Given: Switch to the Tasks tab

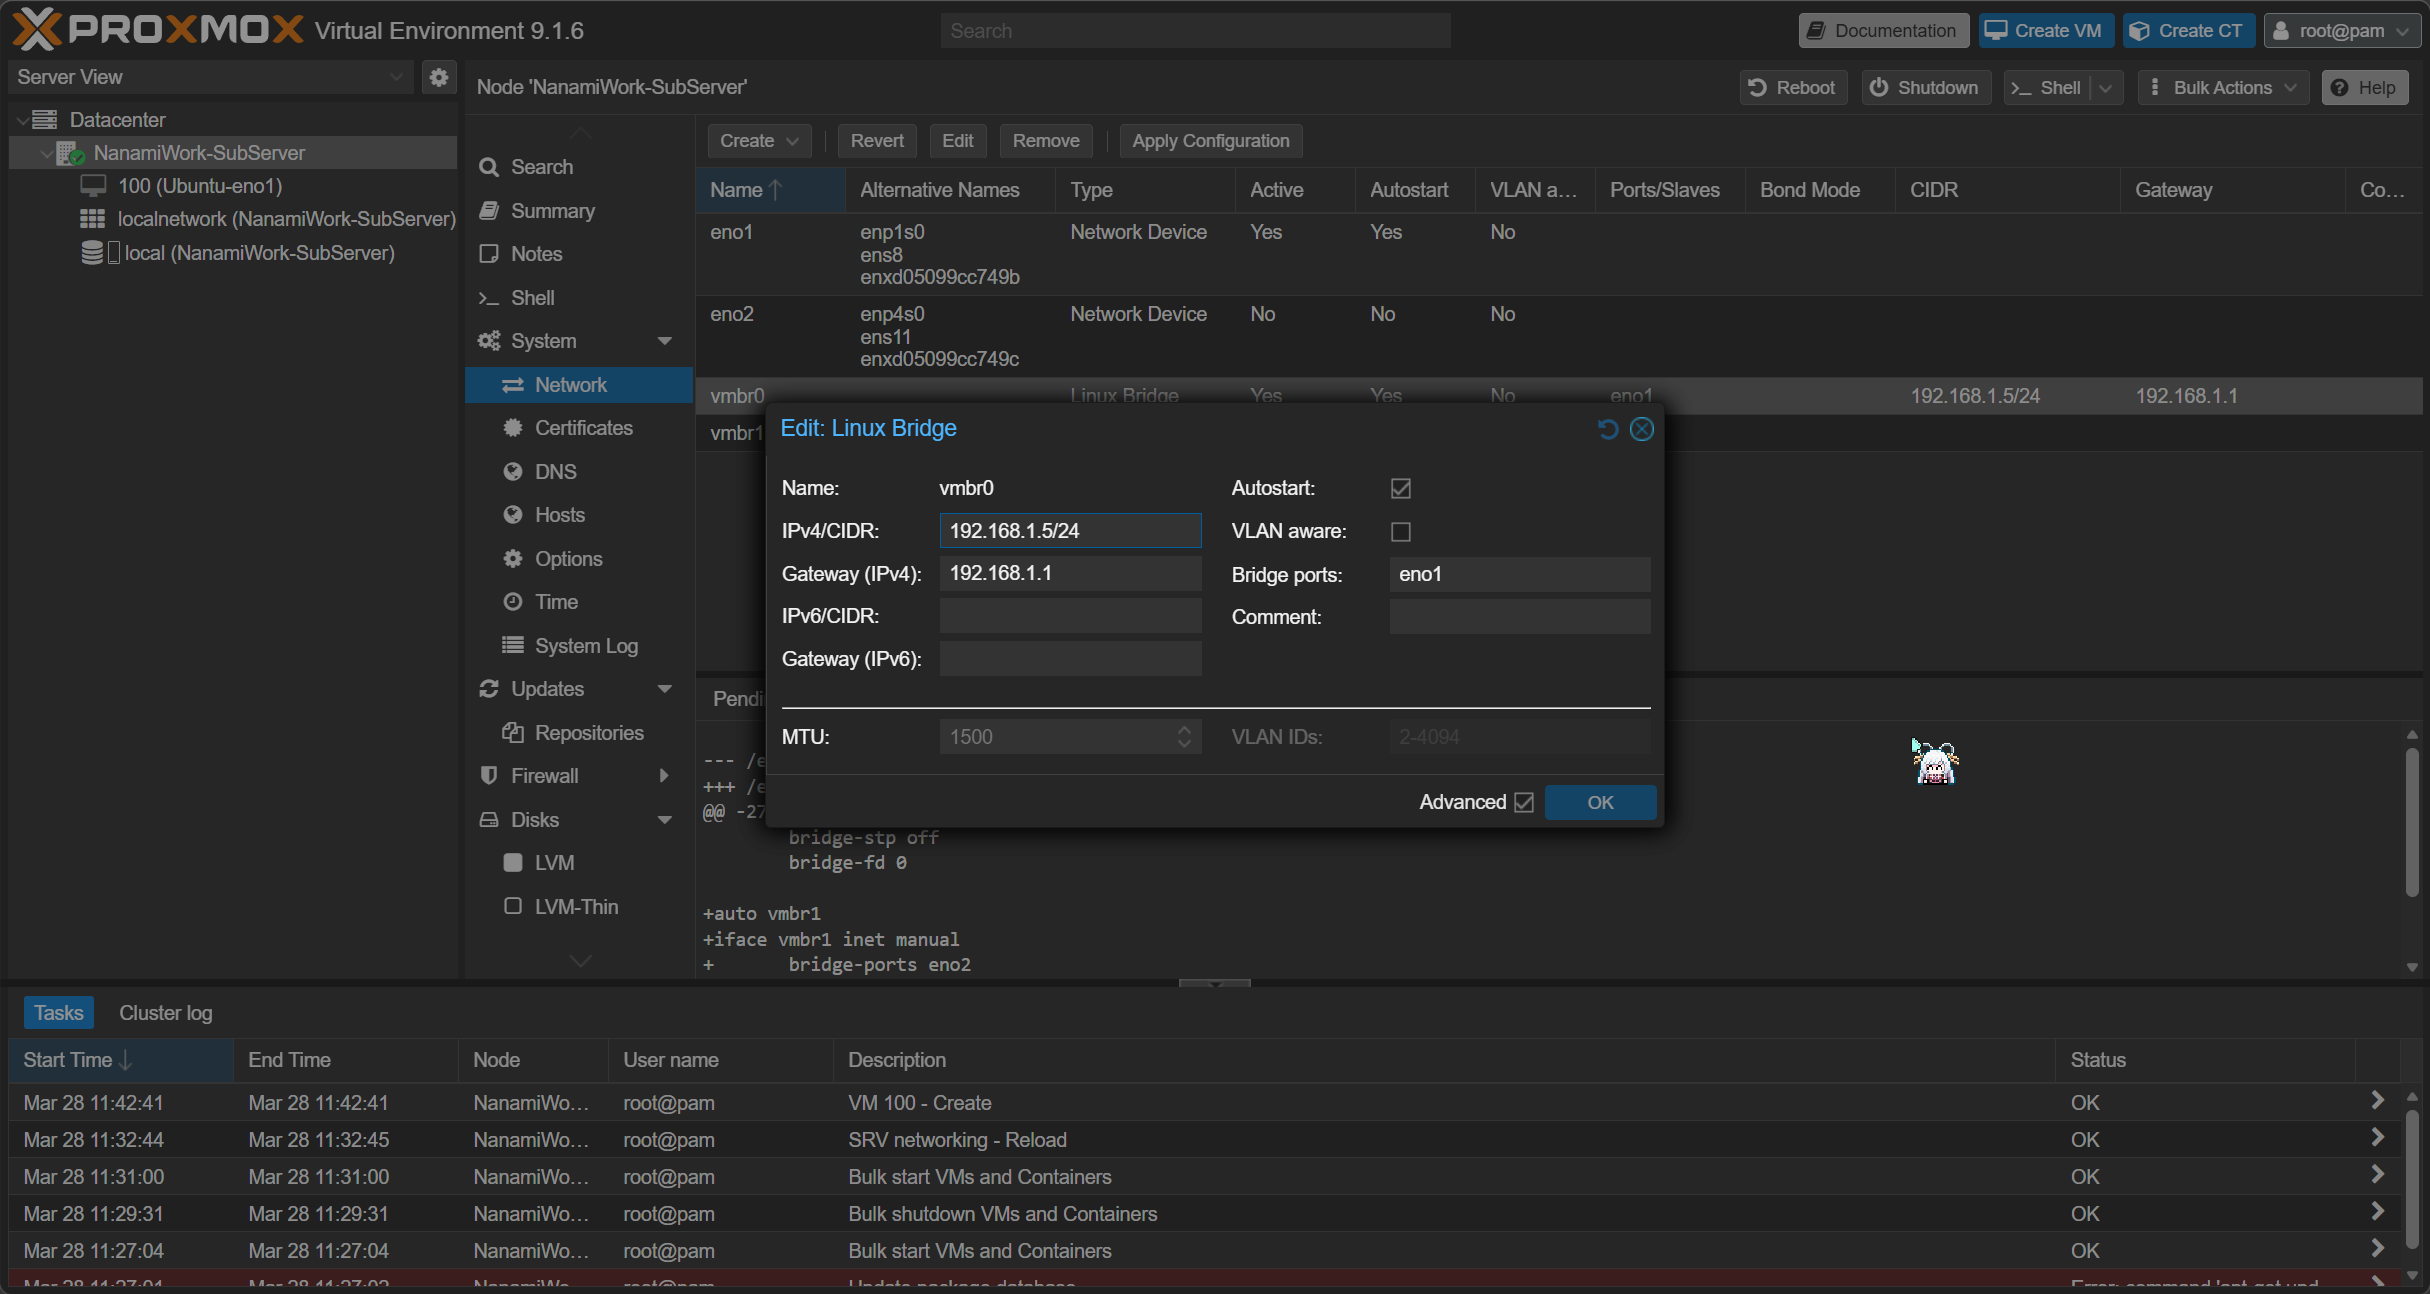Looking at the screenshot, I should (x=59, y=1013).
